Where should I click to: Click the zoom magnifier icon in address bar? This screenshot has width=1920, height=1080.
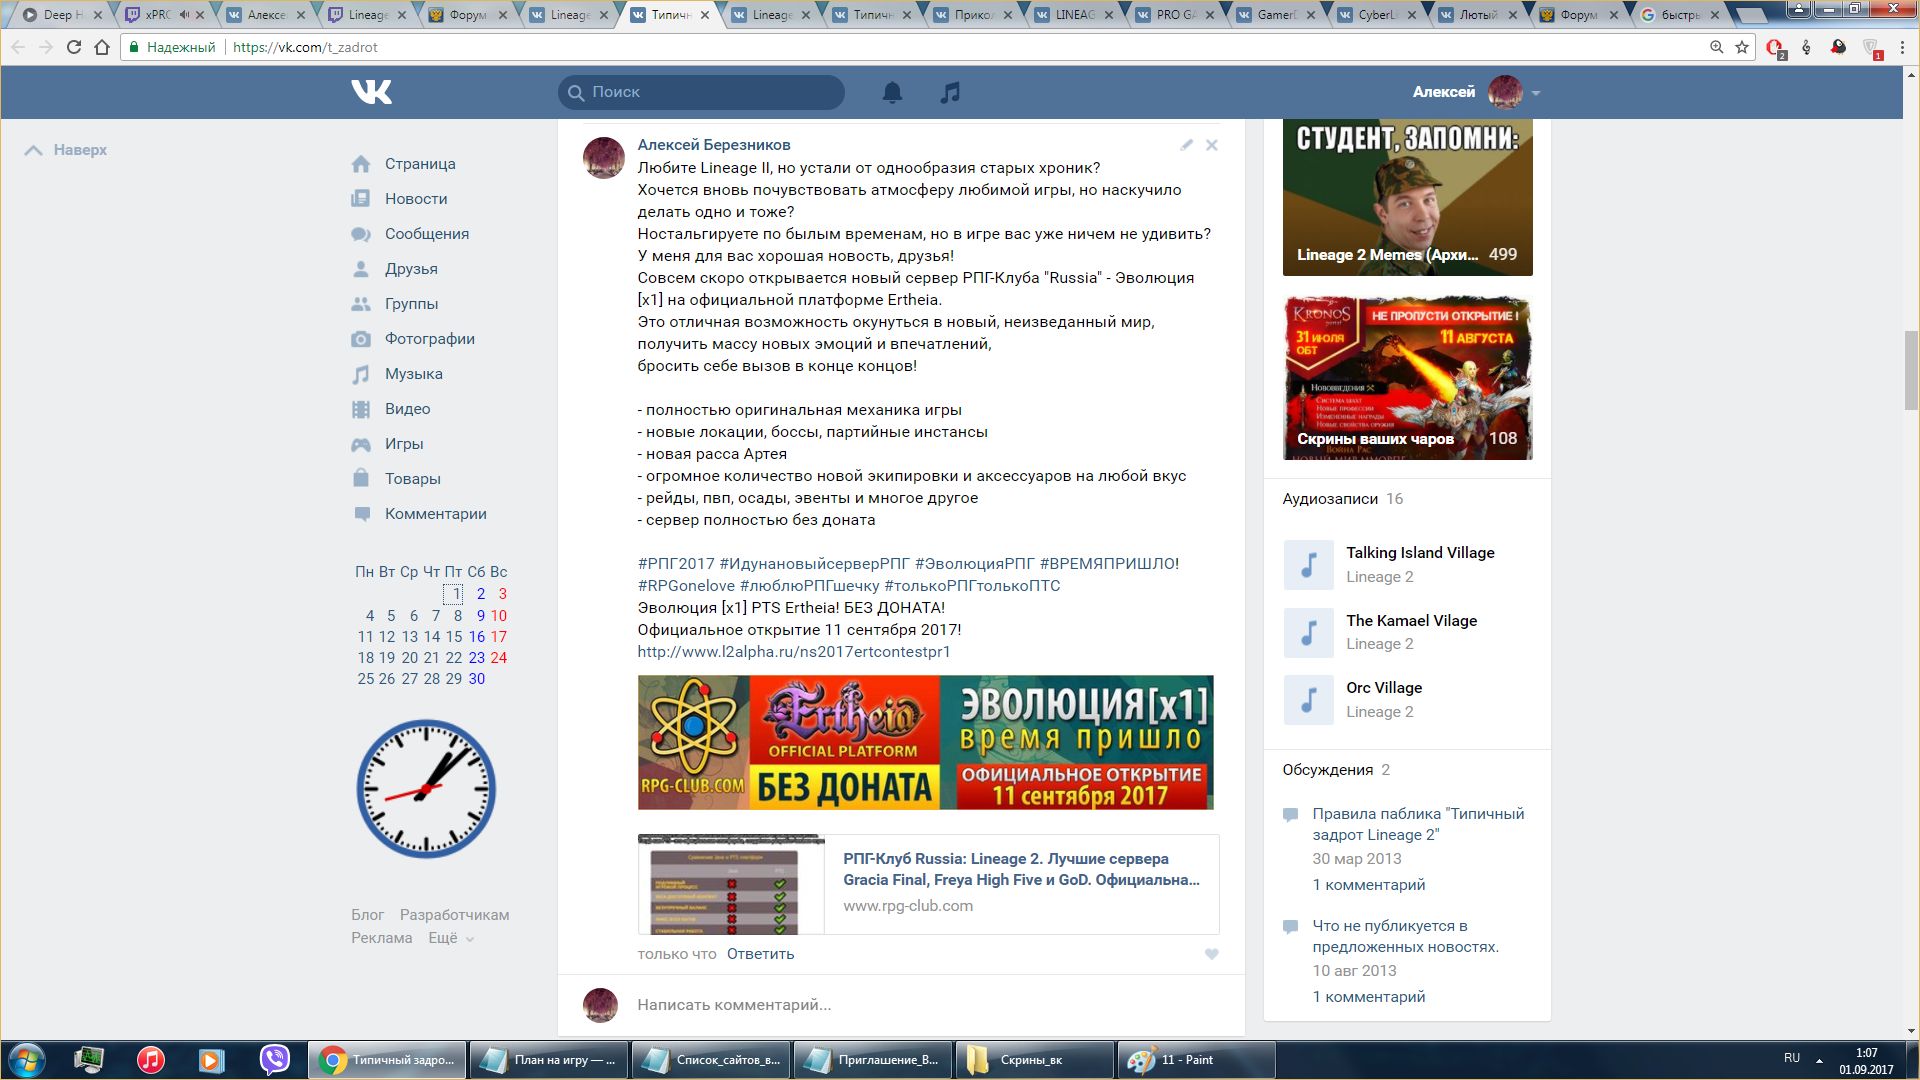pyautogui.click(x=1716, y=47)
